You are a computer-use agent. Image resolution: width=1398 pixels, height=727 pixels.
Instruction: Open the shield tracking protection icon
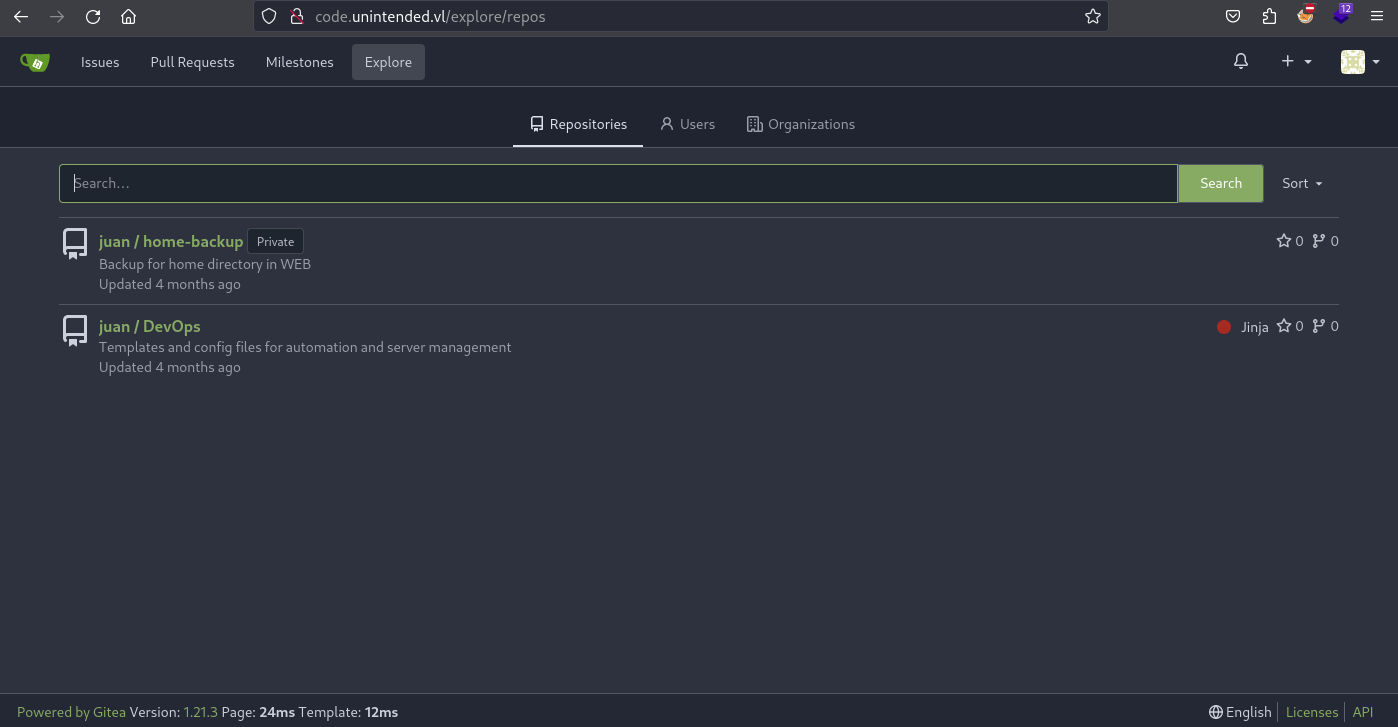269,17
